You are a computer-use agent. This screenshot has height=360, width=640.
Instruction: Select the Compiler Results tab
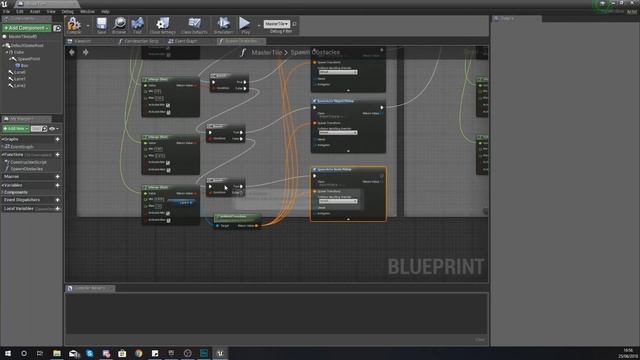pos(90,288)
